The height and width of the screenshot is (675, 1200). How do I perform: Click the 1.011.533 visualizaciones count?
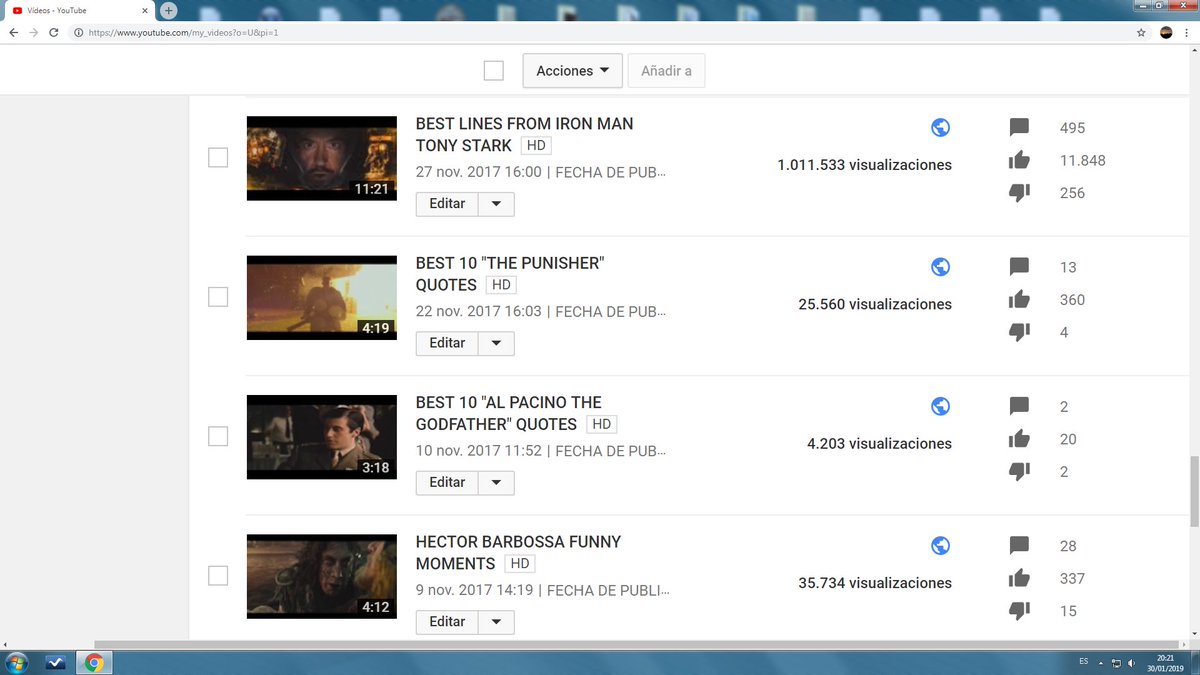(864, 165)
